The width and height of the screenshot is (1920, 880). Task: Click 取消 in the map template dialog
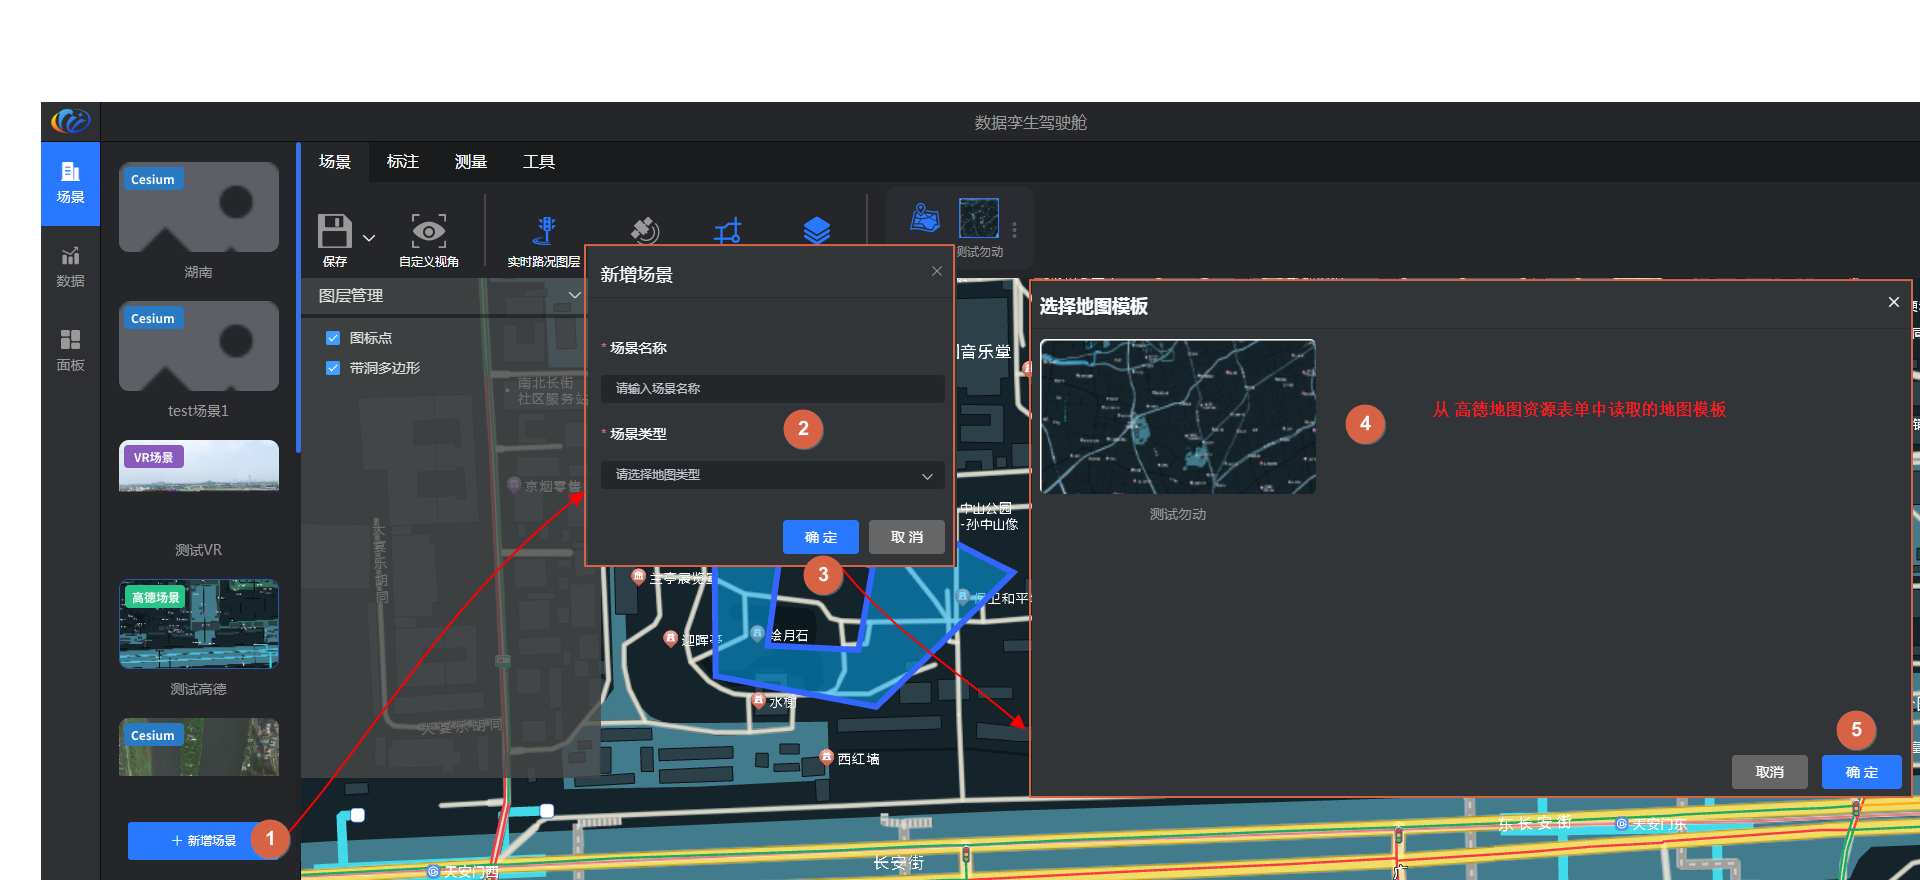coord(1769,772)
